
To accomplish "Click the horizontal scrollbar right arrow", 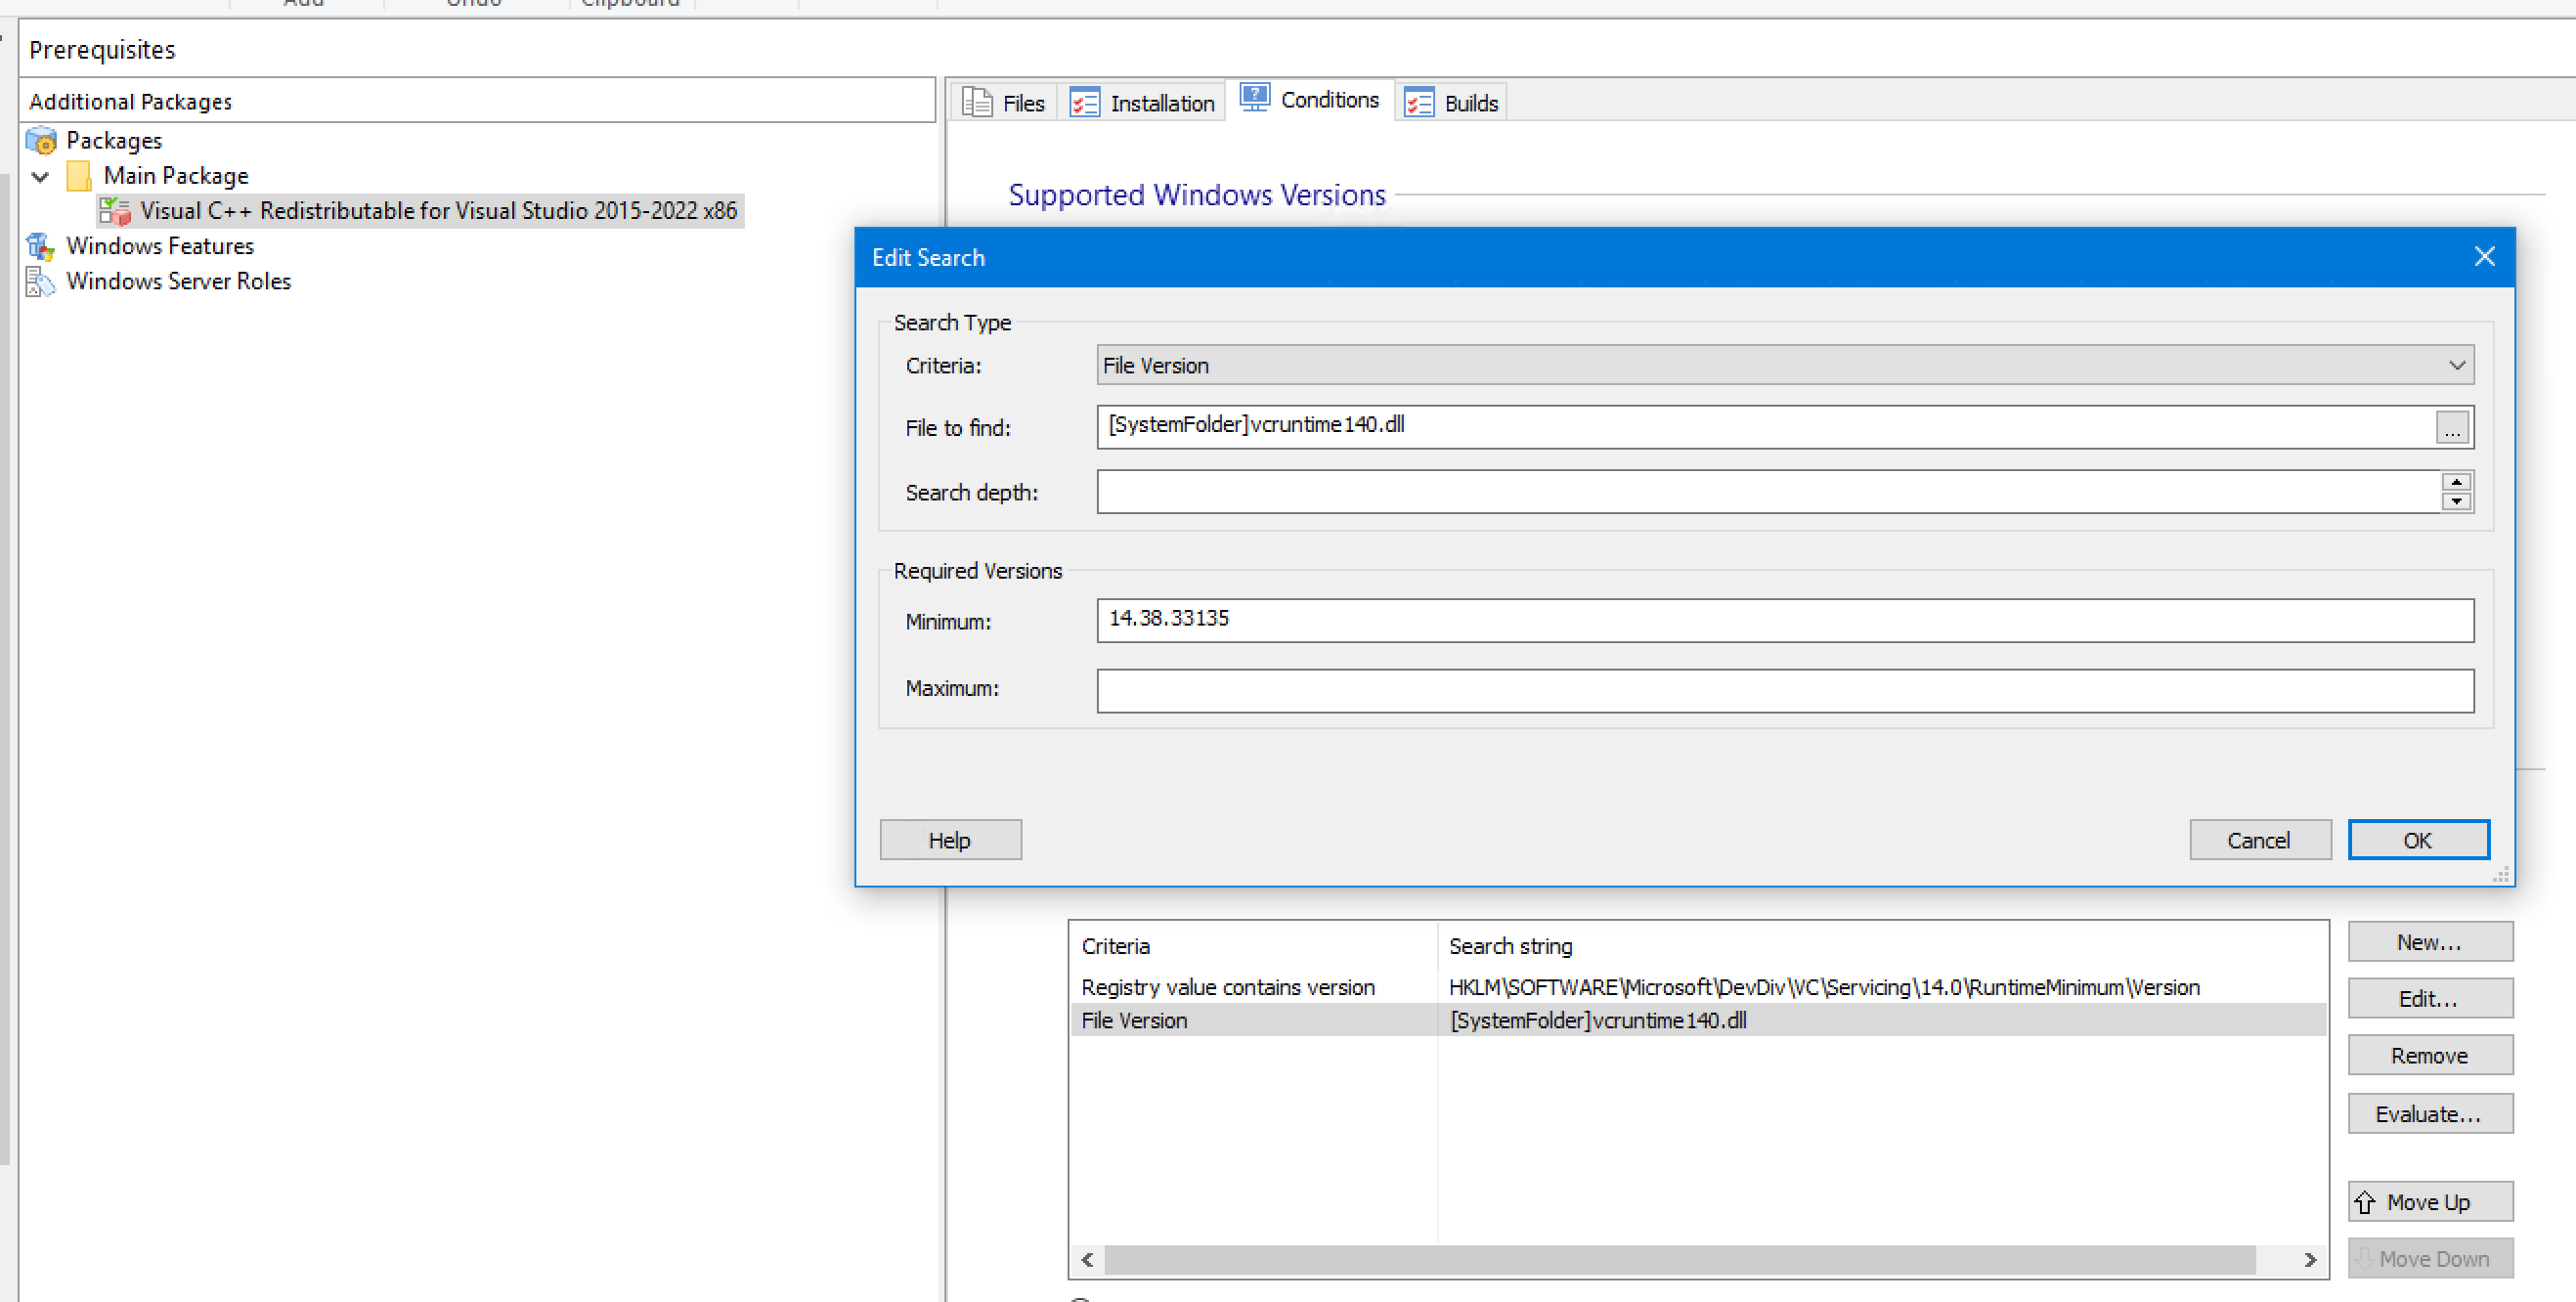I will 2310,1259.
